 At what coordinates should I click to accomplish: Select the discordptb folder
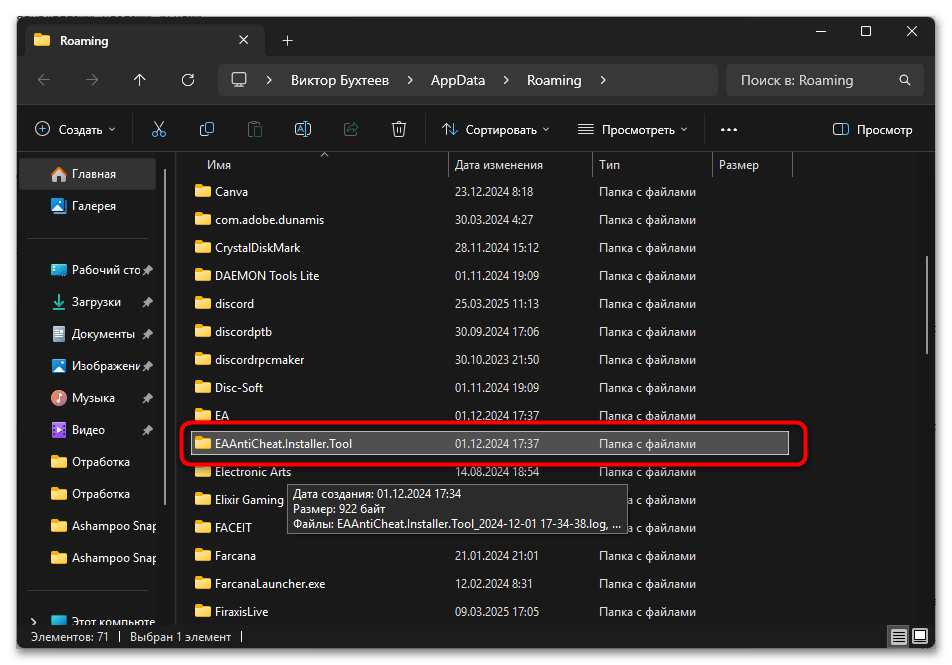(x=489, y=332)
